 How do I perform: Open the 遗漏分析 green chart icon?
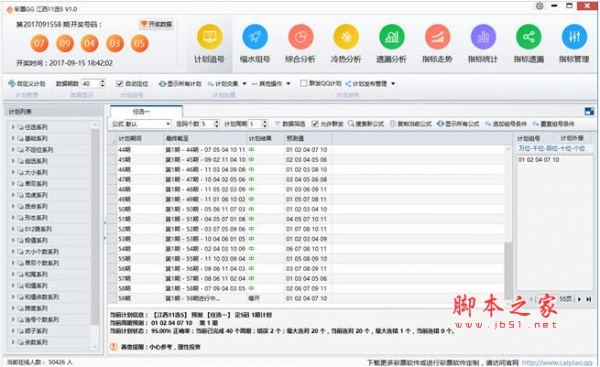click(x=391, y=37)
